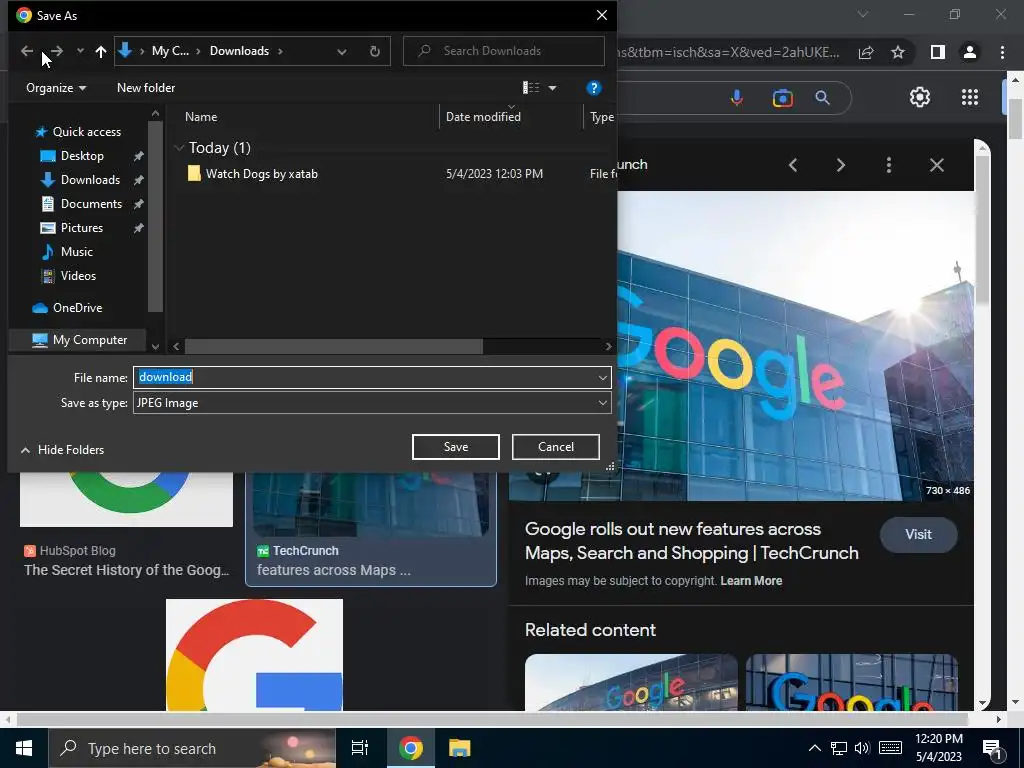This screenshot has height=768, width=1024.
Task: Click the file list horizontal scrollbar
Action: point(334,346)
